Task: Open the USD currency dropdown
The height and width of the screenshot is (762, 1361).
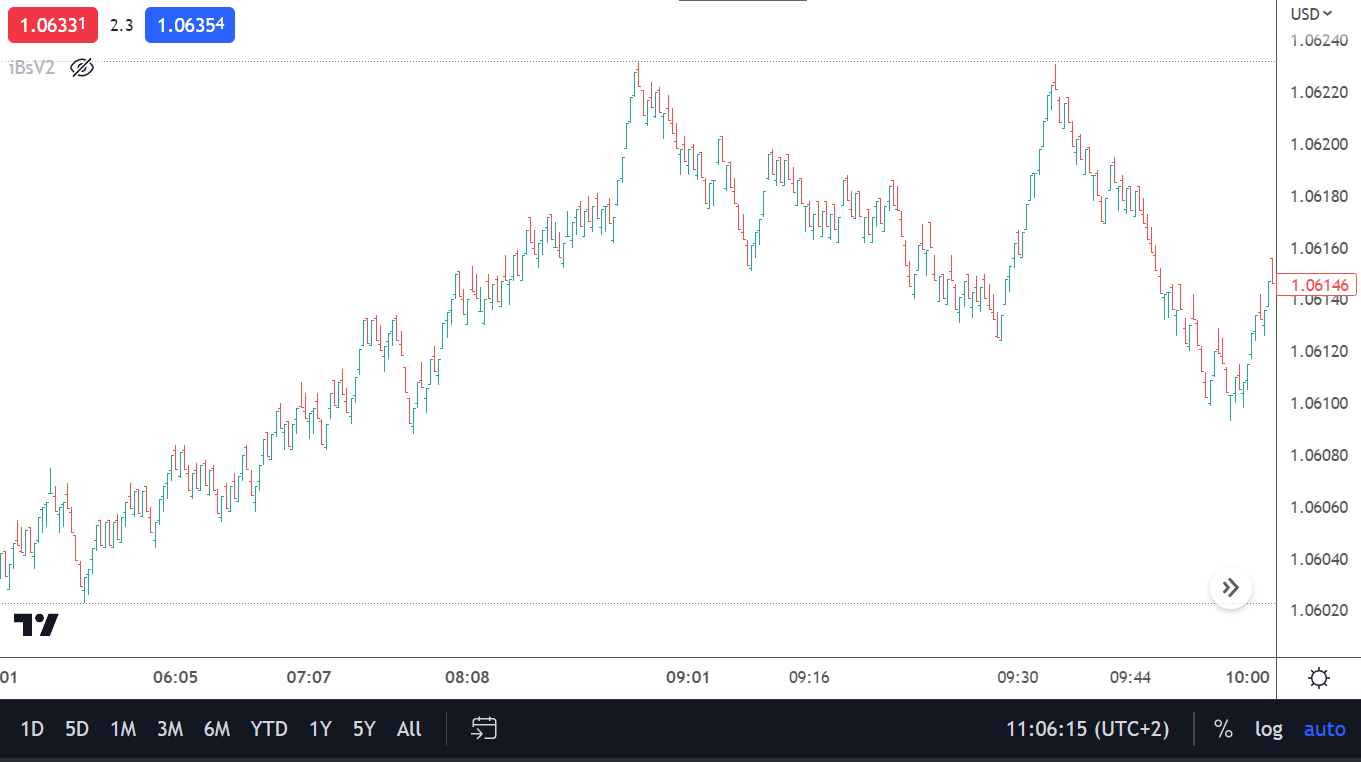Action: [x=1311, y=14]
